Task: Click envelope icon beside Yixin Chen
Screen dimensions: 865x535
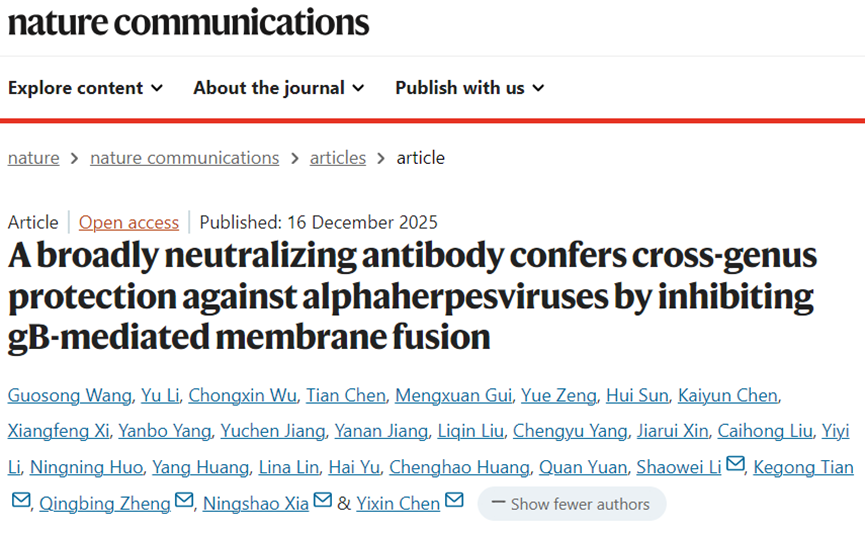Action: click(454, 502)
